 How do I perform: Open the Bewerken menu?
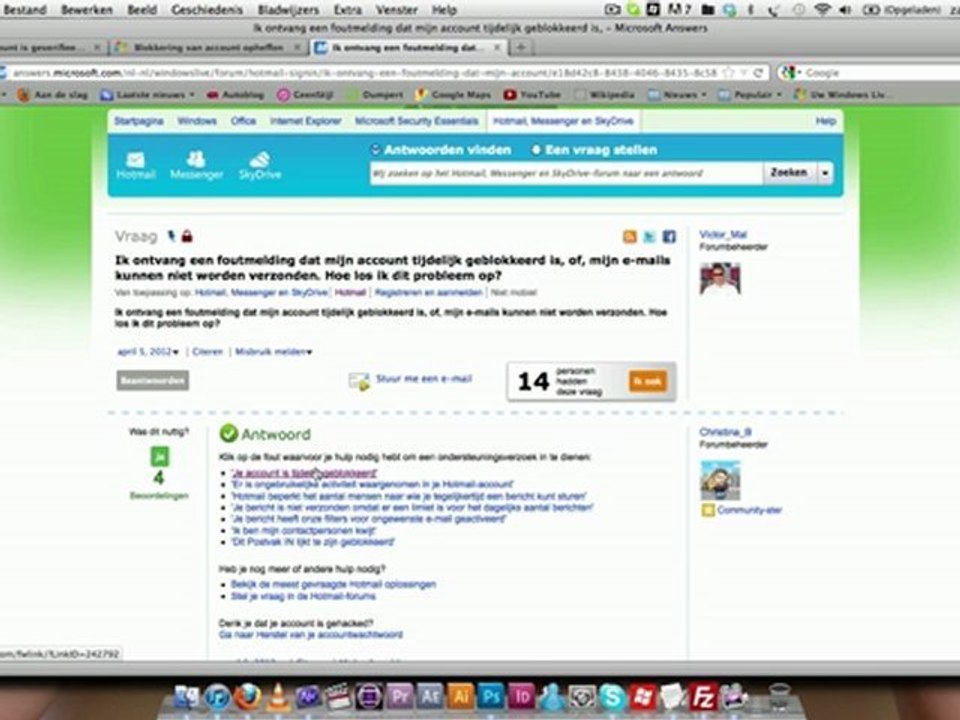point(87,10)
